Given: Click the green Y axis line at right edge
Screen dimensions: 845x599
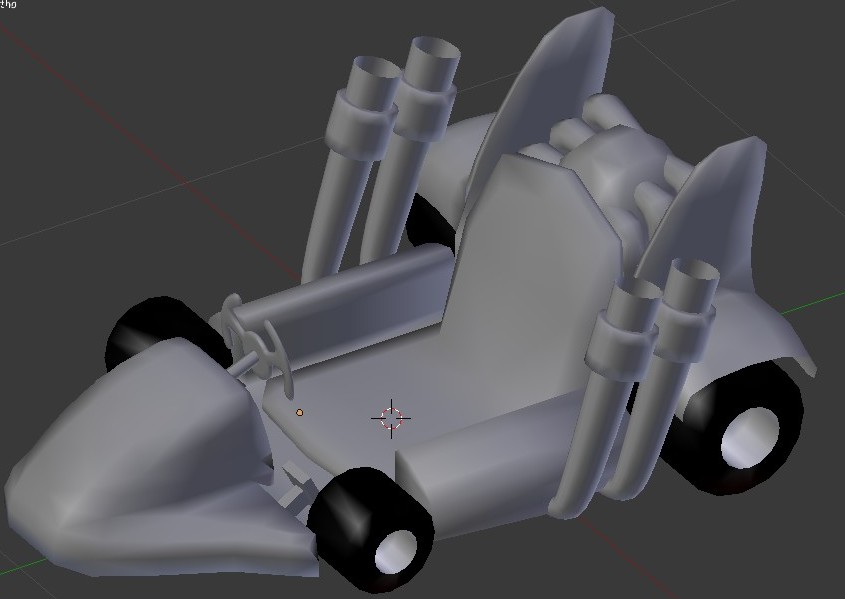Looking at the screenshot, I should click(x=825, y=299).
